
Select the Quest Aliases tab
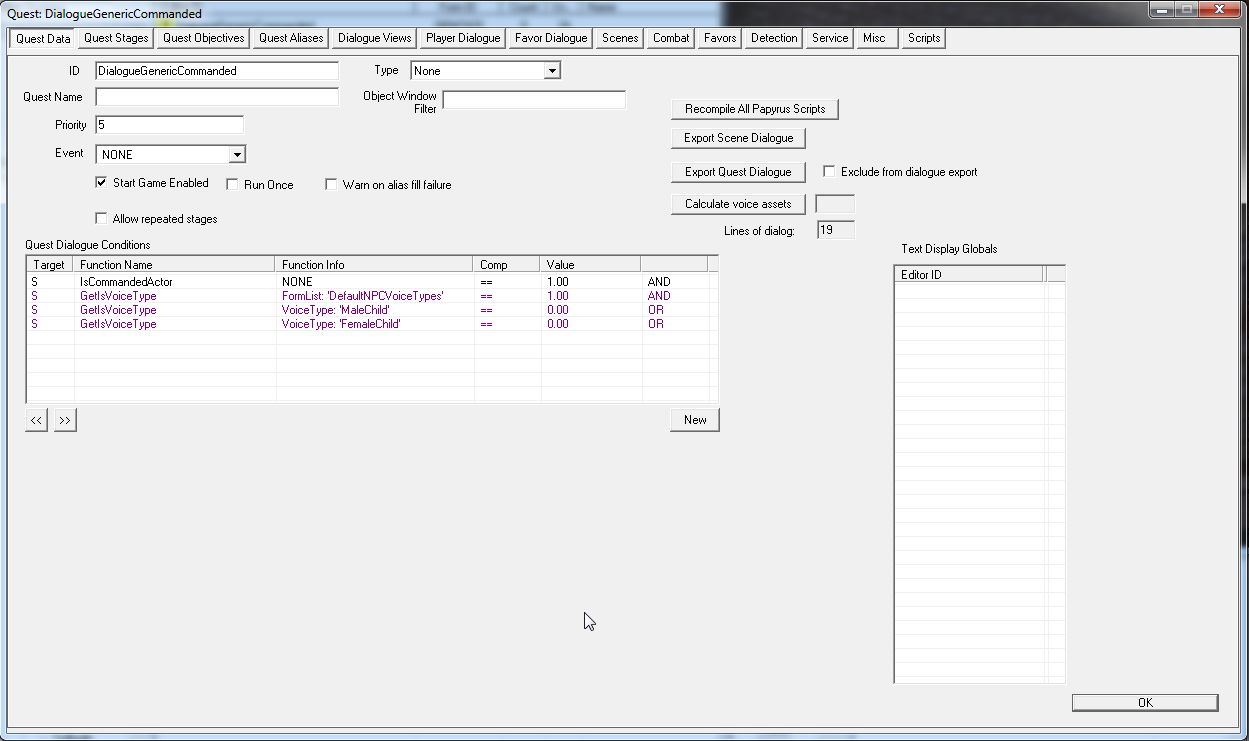point(291,38)
